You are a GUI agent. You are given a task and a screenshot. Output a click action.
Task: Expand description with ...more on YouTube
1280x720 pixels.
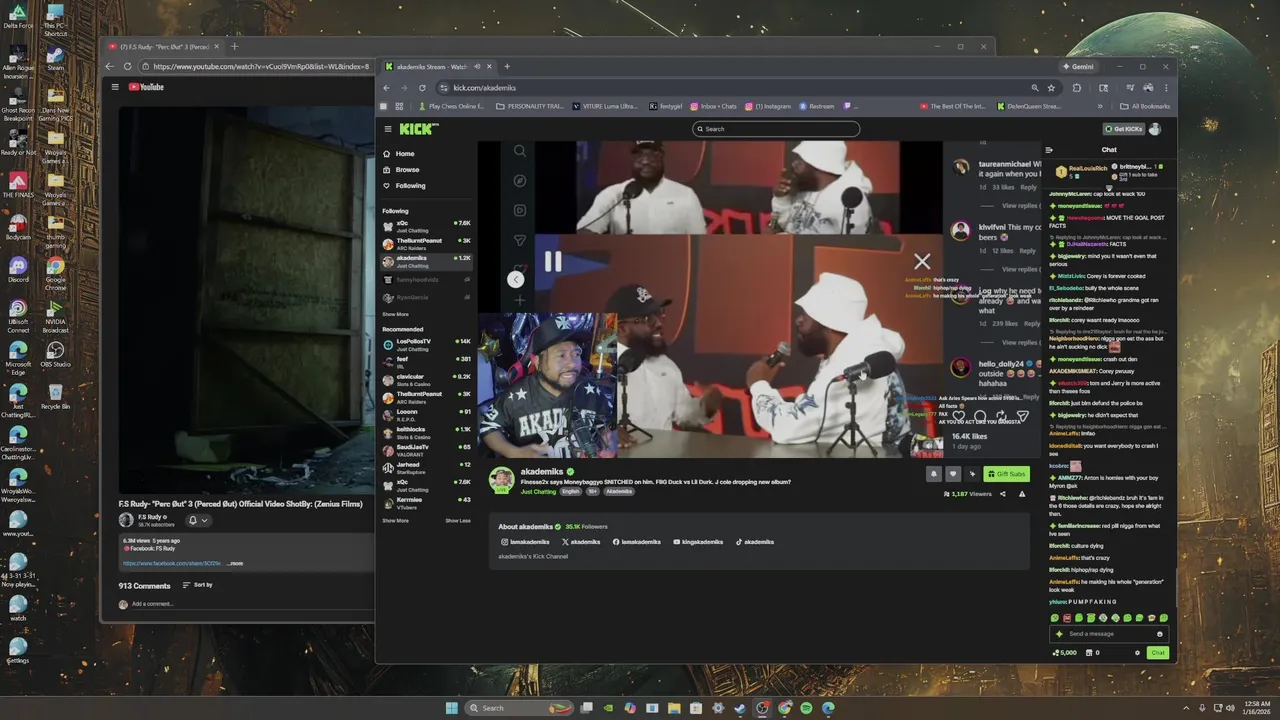[x=236, y=563]
